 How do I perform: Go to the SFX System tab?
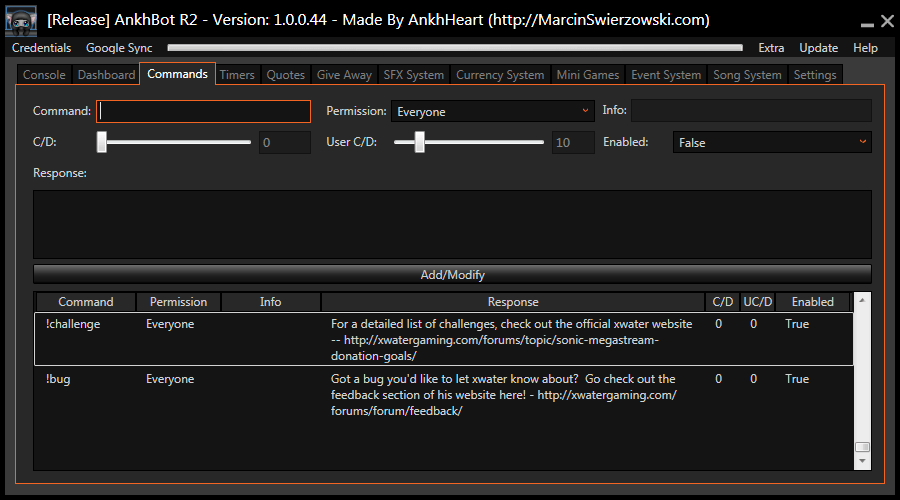click(x=414, y=75)
